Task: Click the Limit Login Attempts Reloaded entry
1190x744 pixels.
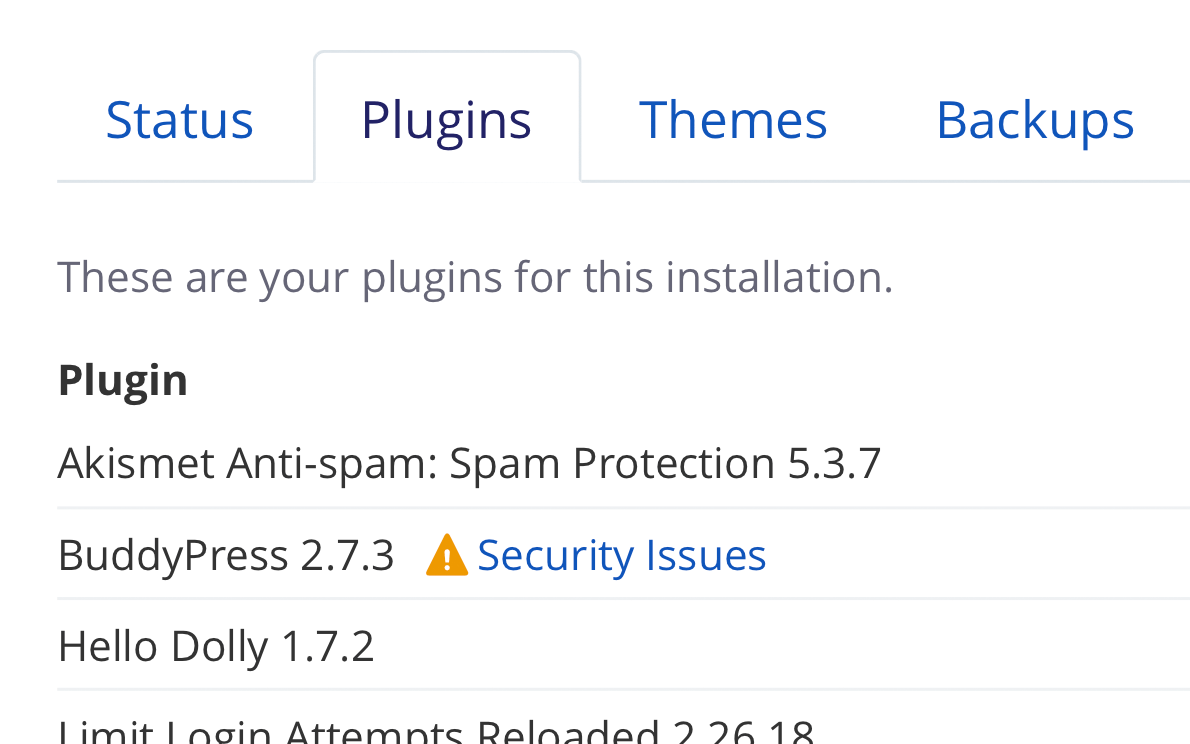Action: point(436,730)
